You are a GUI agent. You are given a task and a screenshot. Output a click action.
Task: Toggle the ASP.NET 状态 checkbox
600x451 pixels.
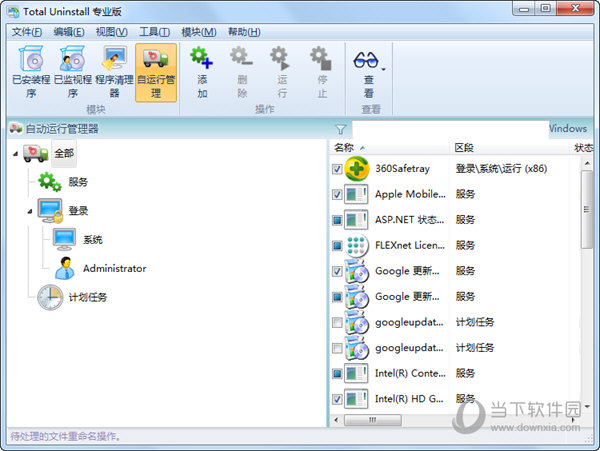(337, 220)
